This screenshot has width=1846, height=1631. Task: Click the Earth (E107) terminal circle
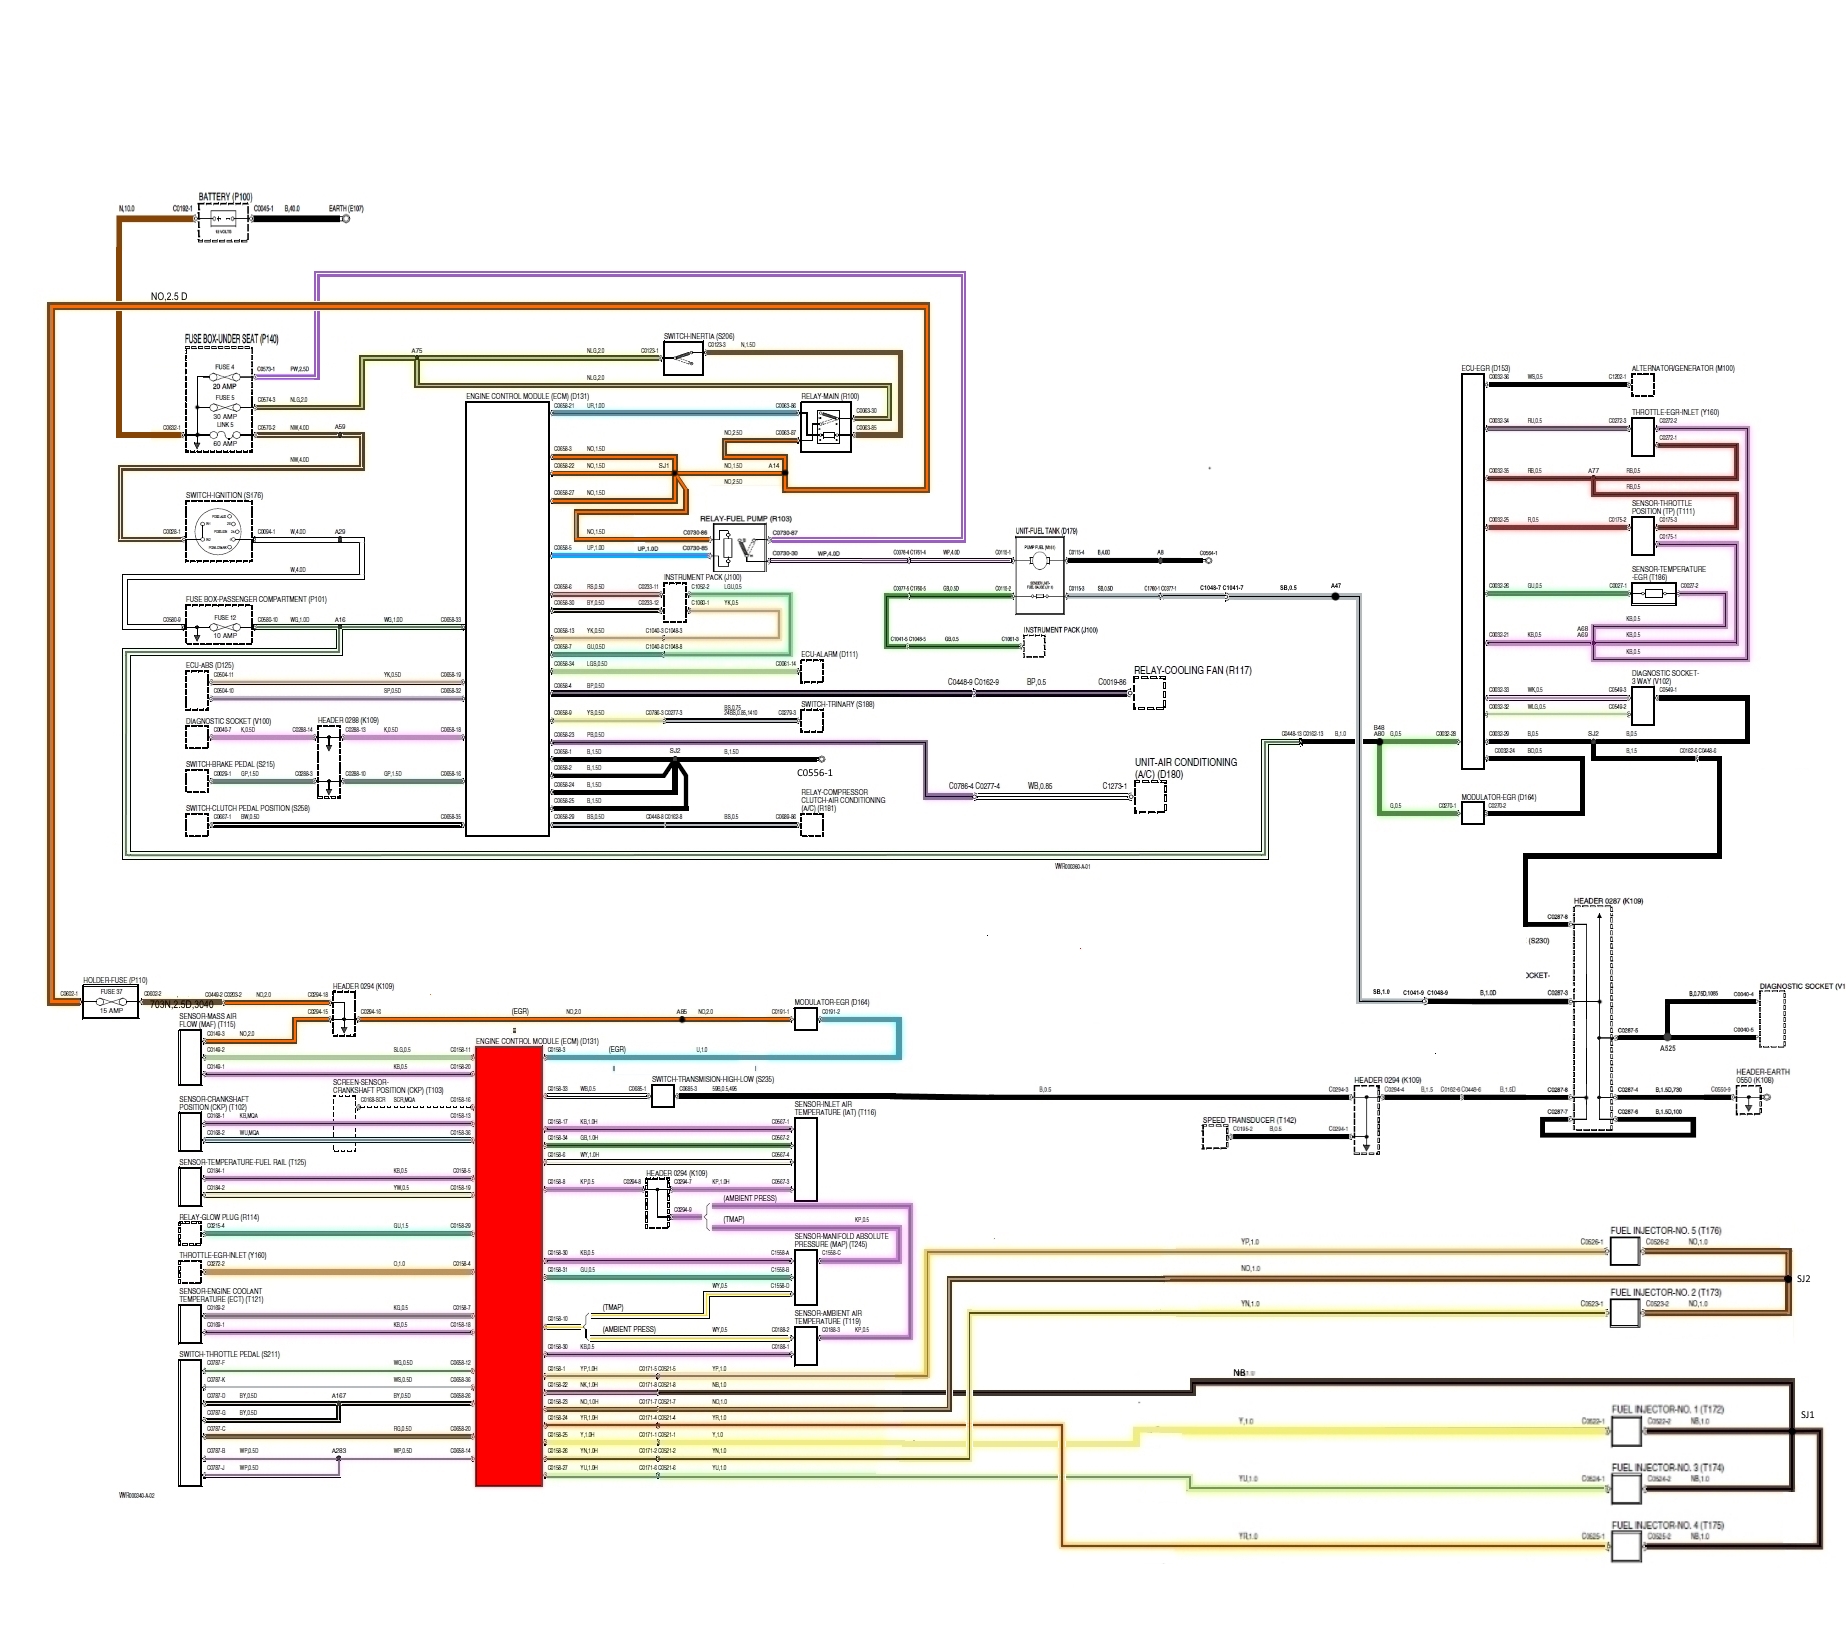click(346, 217)
